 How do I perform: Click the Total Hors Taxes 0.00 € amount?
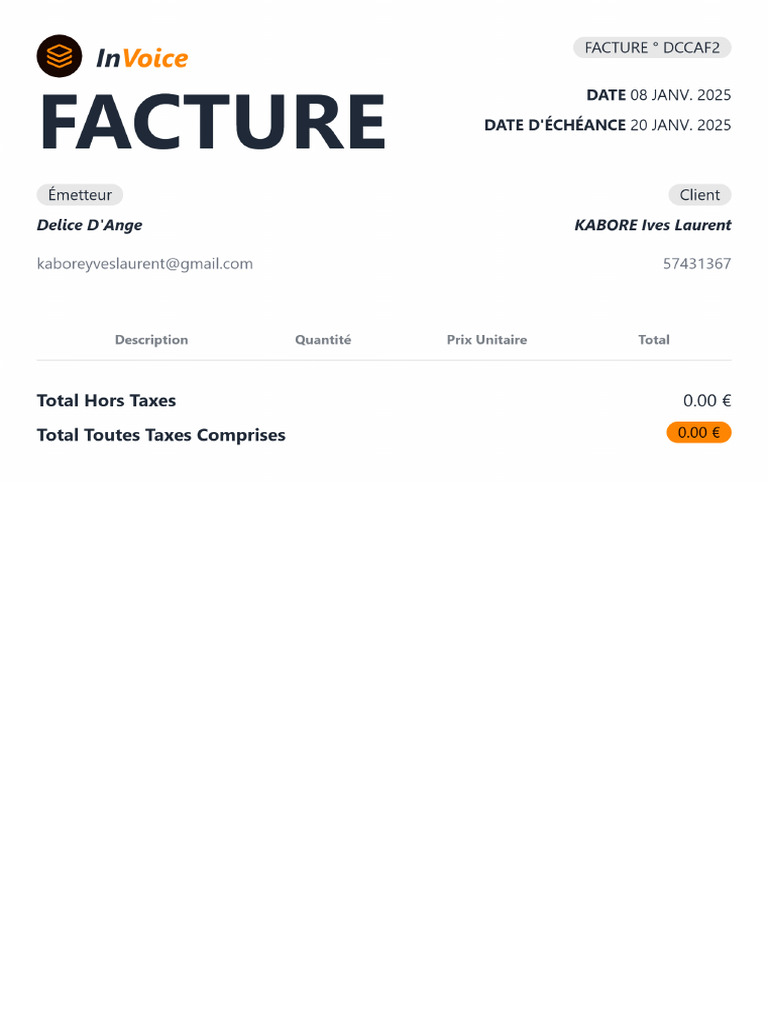[x=707, y=401]
